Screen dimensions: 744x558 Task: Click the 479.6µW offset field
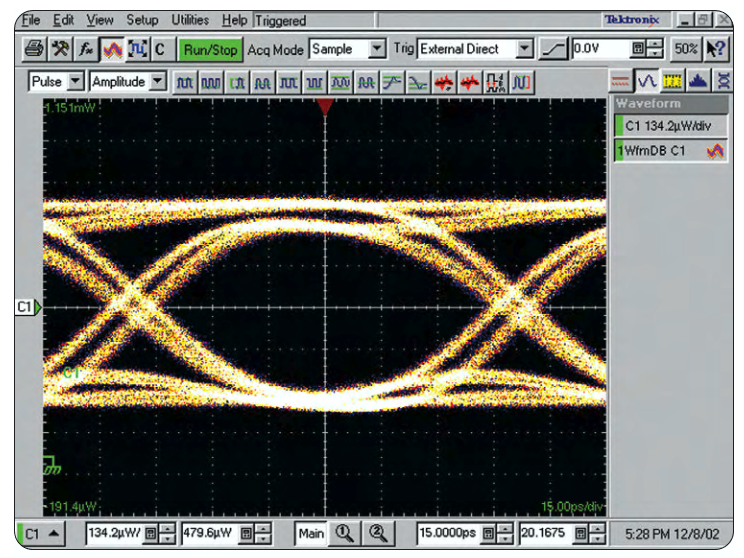coord(210,533)
